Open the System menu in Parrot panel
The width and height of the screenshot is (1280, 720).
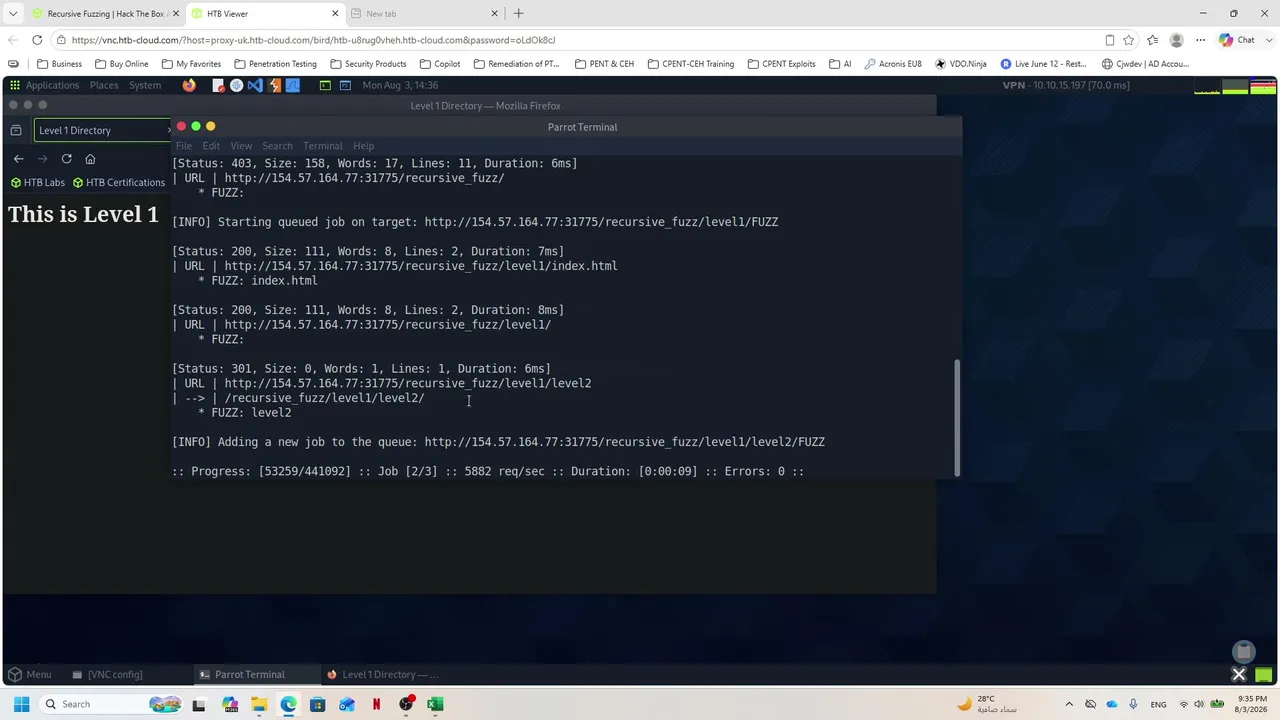[145, 85]
